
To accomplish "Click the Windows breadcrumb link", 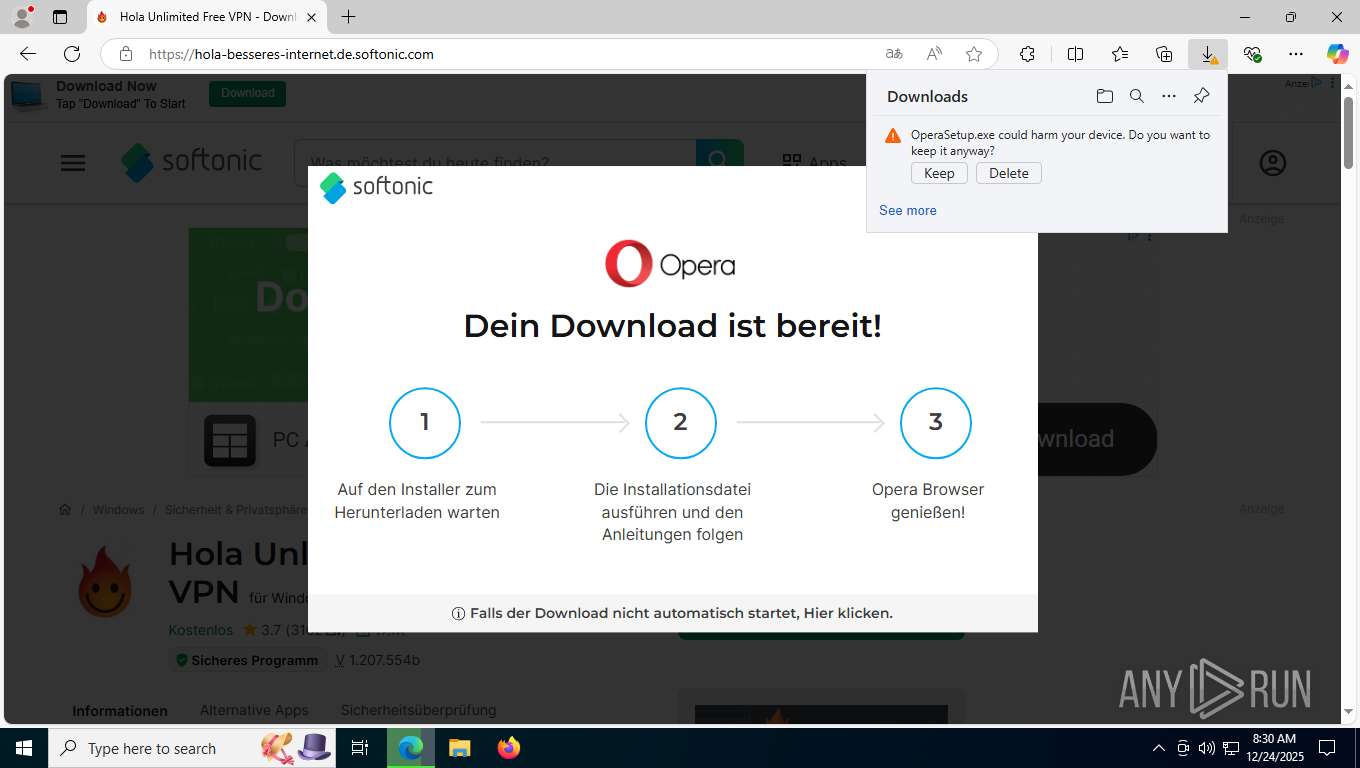I will tap(118, 510).
